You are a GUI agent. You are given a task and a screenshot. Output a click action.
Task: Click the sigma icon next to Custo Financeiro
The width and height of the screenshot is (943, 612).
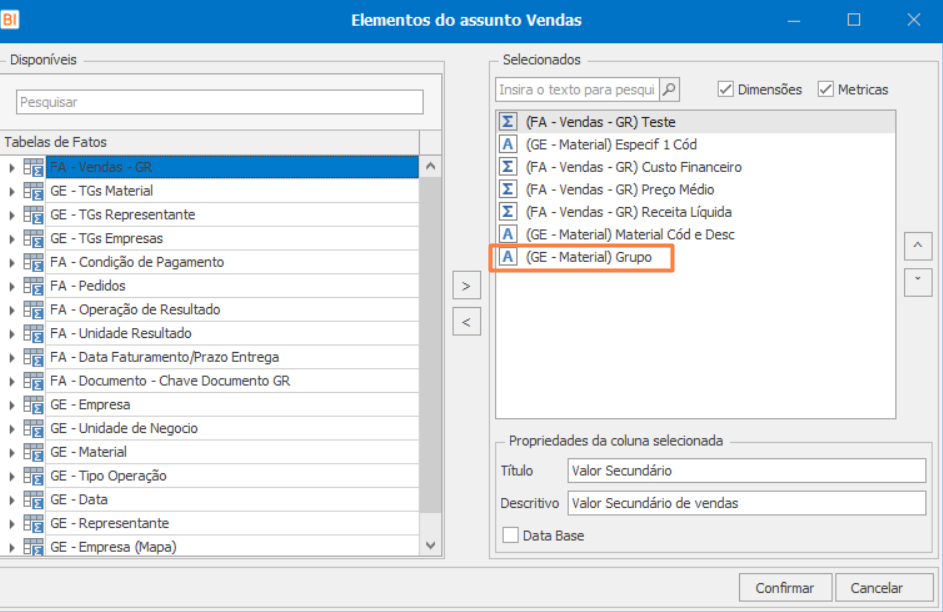coord(508,167)
